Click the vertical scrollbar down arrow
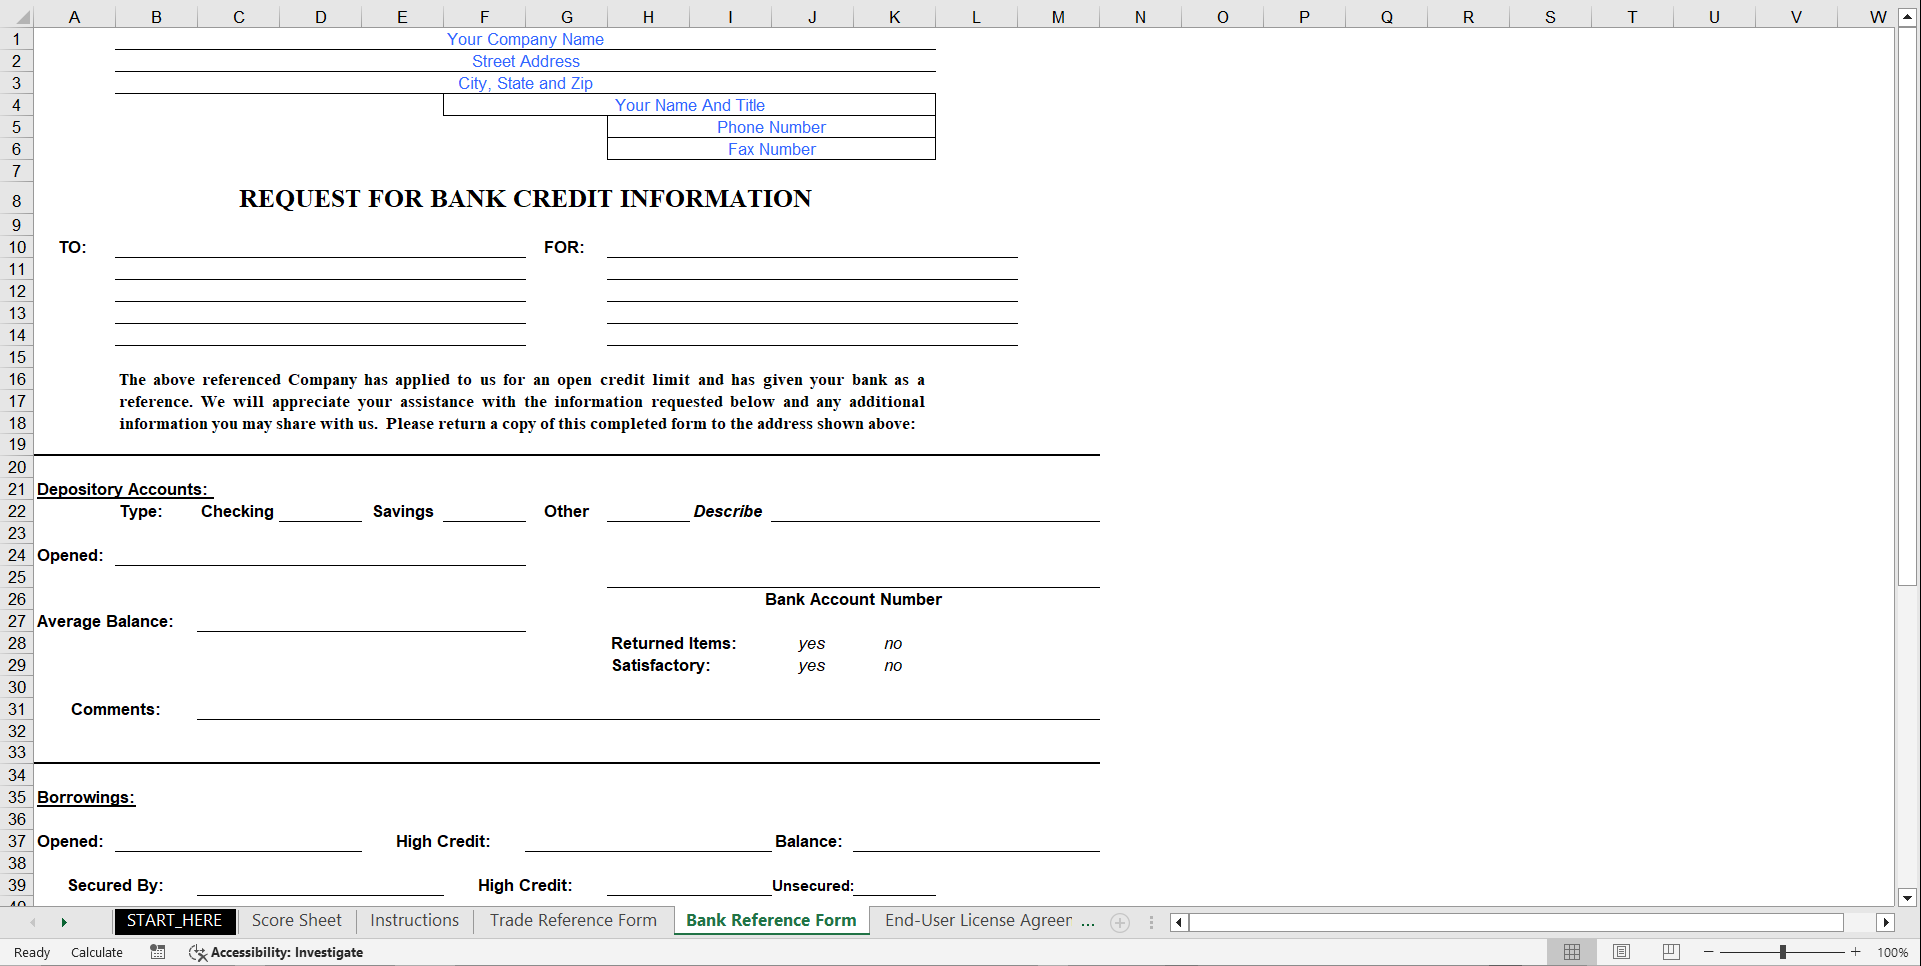This screenshot has width=1921, height=966. click(1907, 897)
